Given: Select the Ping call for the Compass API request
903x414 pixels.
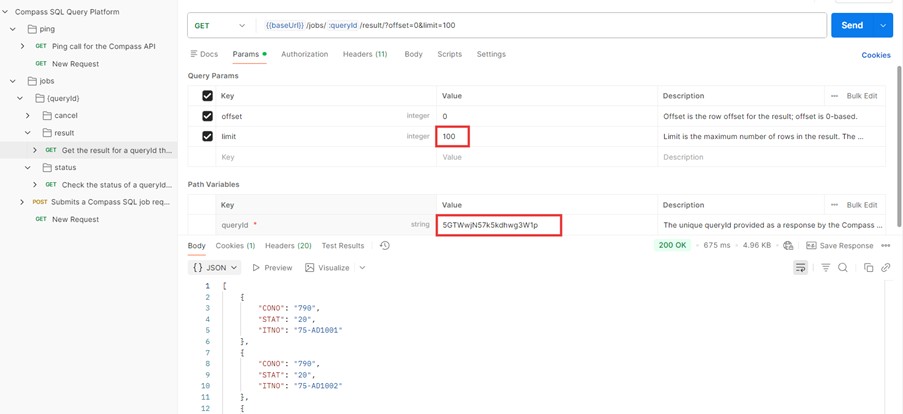Looking at the screenshot, I should tap(103, 46).
